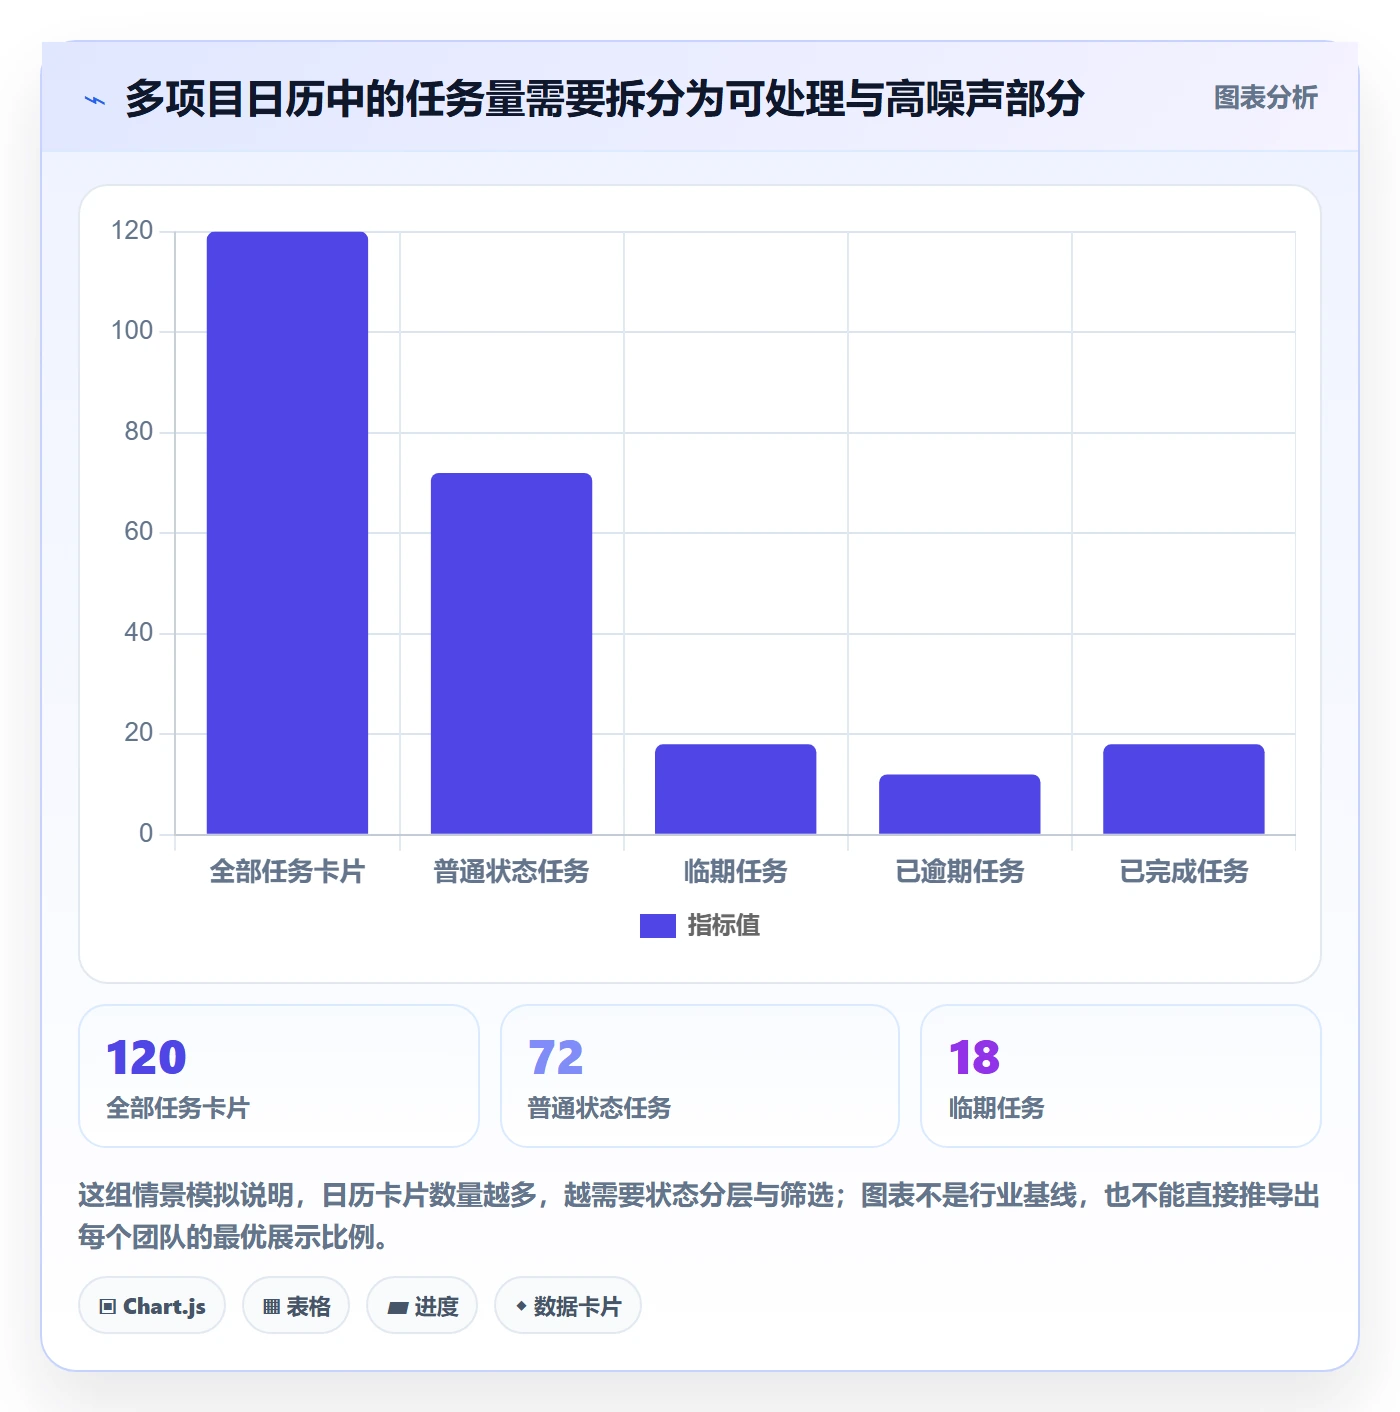Click the 临期任务 x-axis label
The height and width of the screenshot is (1412, 1400).
pos(735,872)
